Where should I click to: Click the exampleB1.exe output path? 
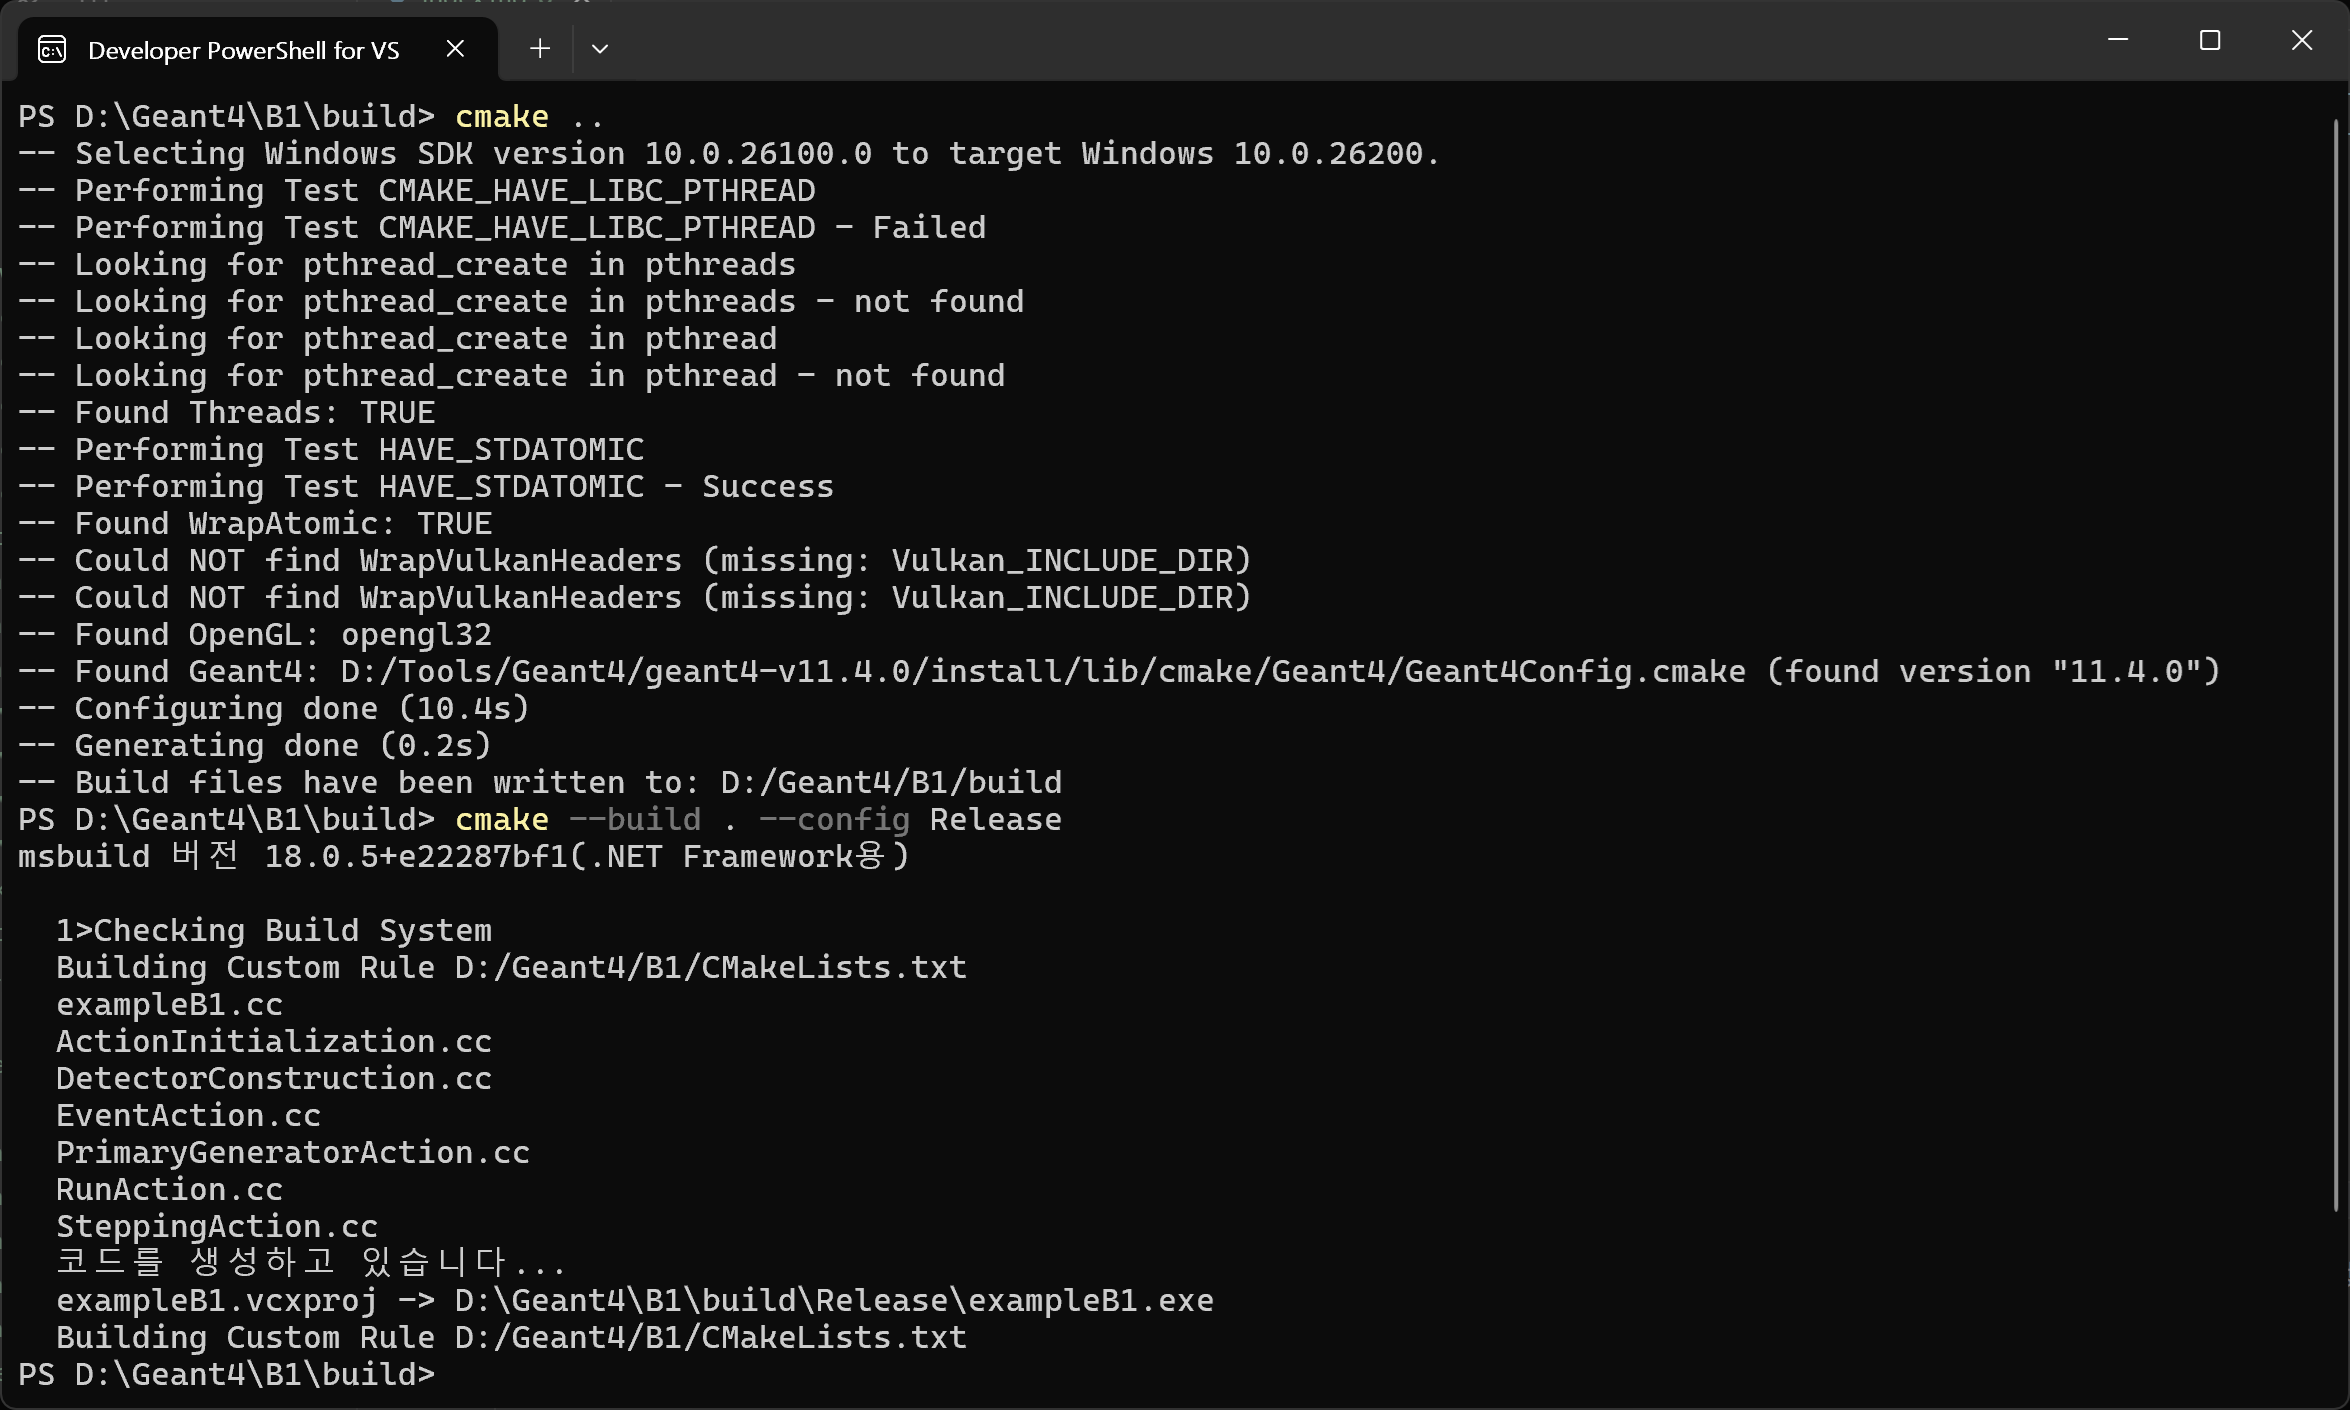(834, 1301)
